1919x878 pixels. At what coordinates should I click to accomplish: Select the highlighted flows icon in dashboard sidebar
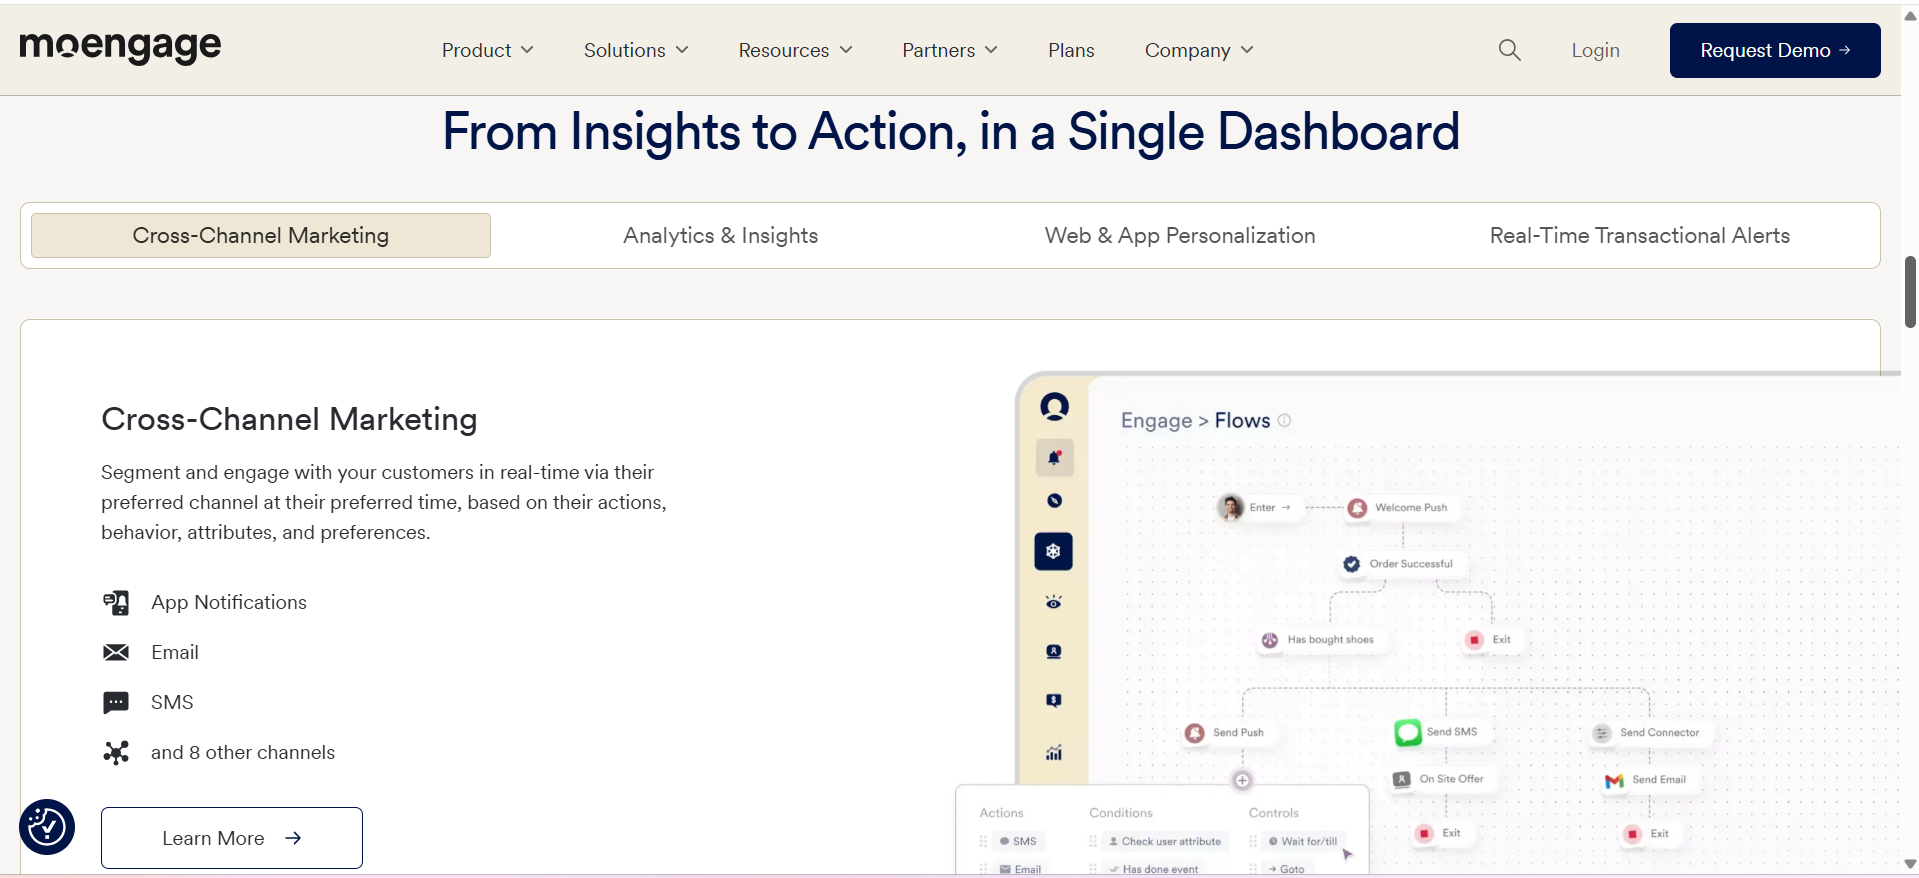[1053, 552]
